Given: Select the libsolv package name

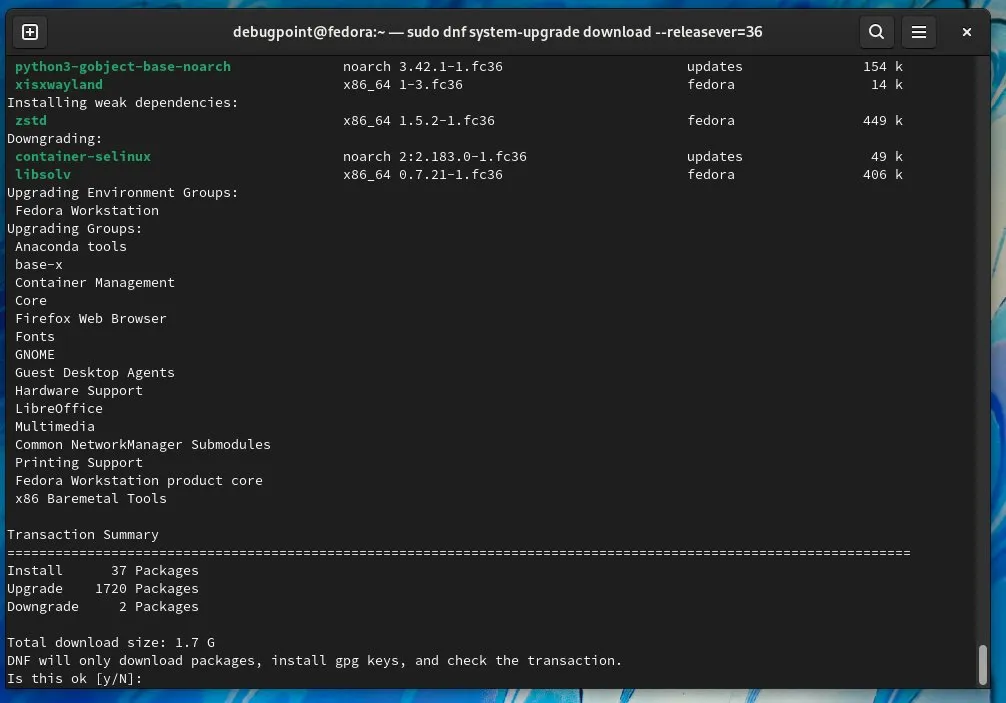Looking at the screenshot, I should [42, 174].
